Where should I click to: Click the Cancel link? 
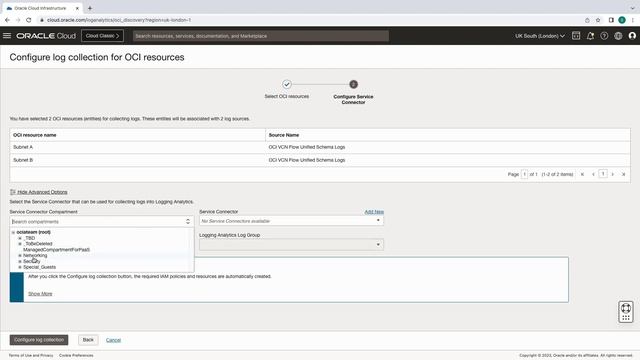pyautogui.click(x=113, y=340)
